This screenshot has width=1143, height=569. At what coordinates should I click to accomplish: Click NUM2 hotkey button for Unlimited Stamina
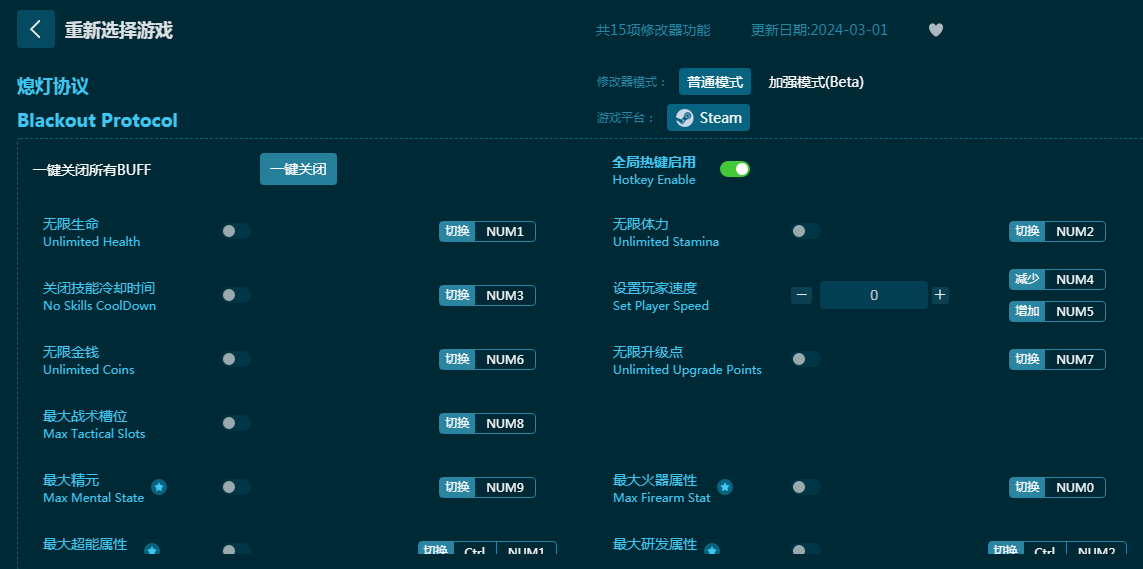pyautogui.click(x=1057, y=232)
